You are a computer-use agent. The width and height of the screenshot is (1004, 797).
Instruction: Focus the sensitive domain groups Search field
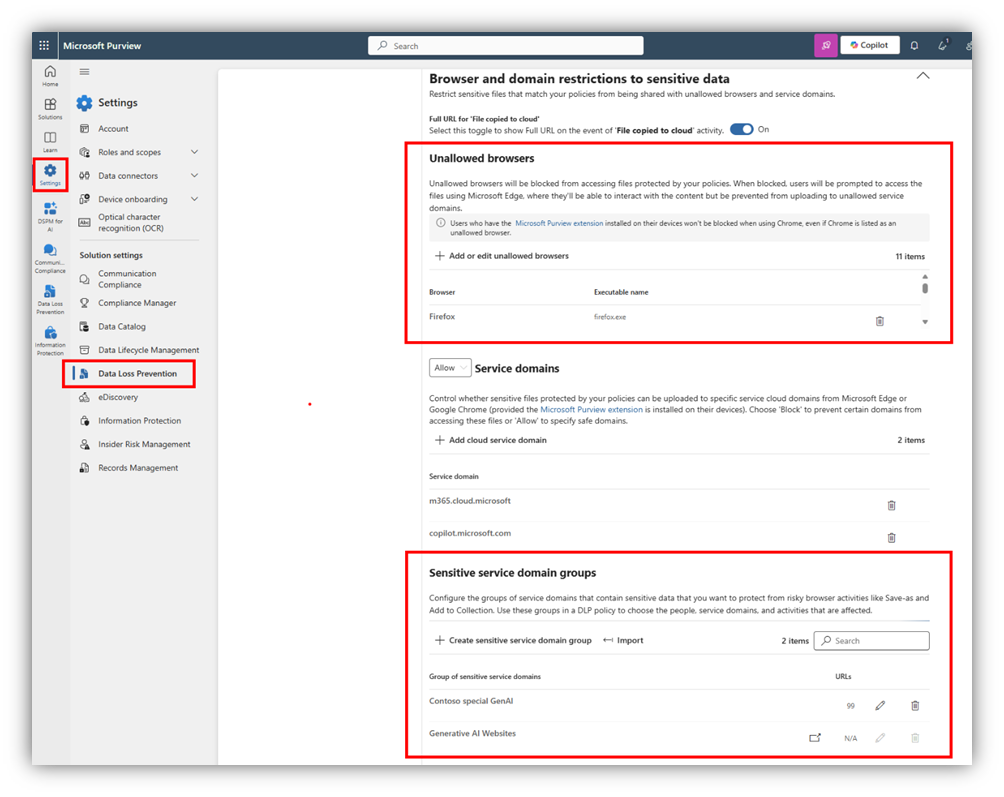point(871,640)
